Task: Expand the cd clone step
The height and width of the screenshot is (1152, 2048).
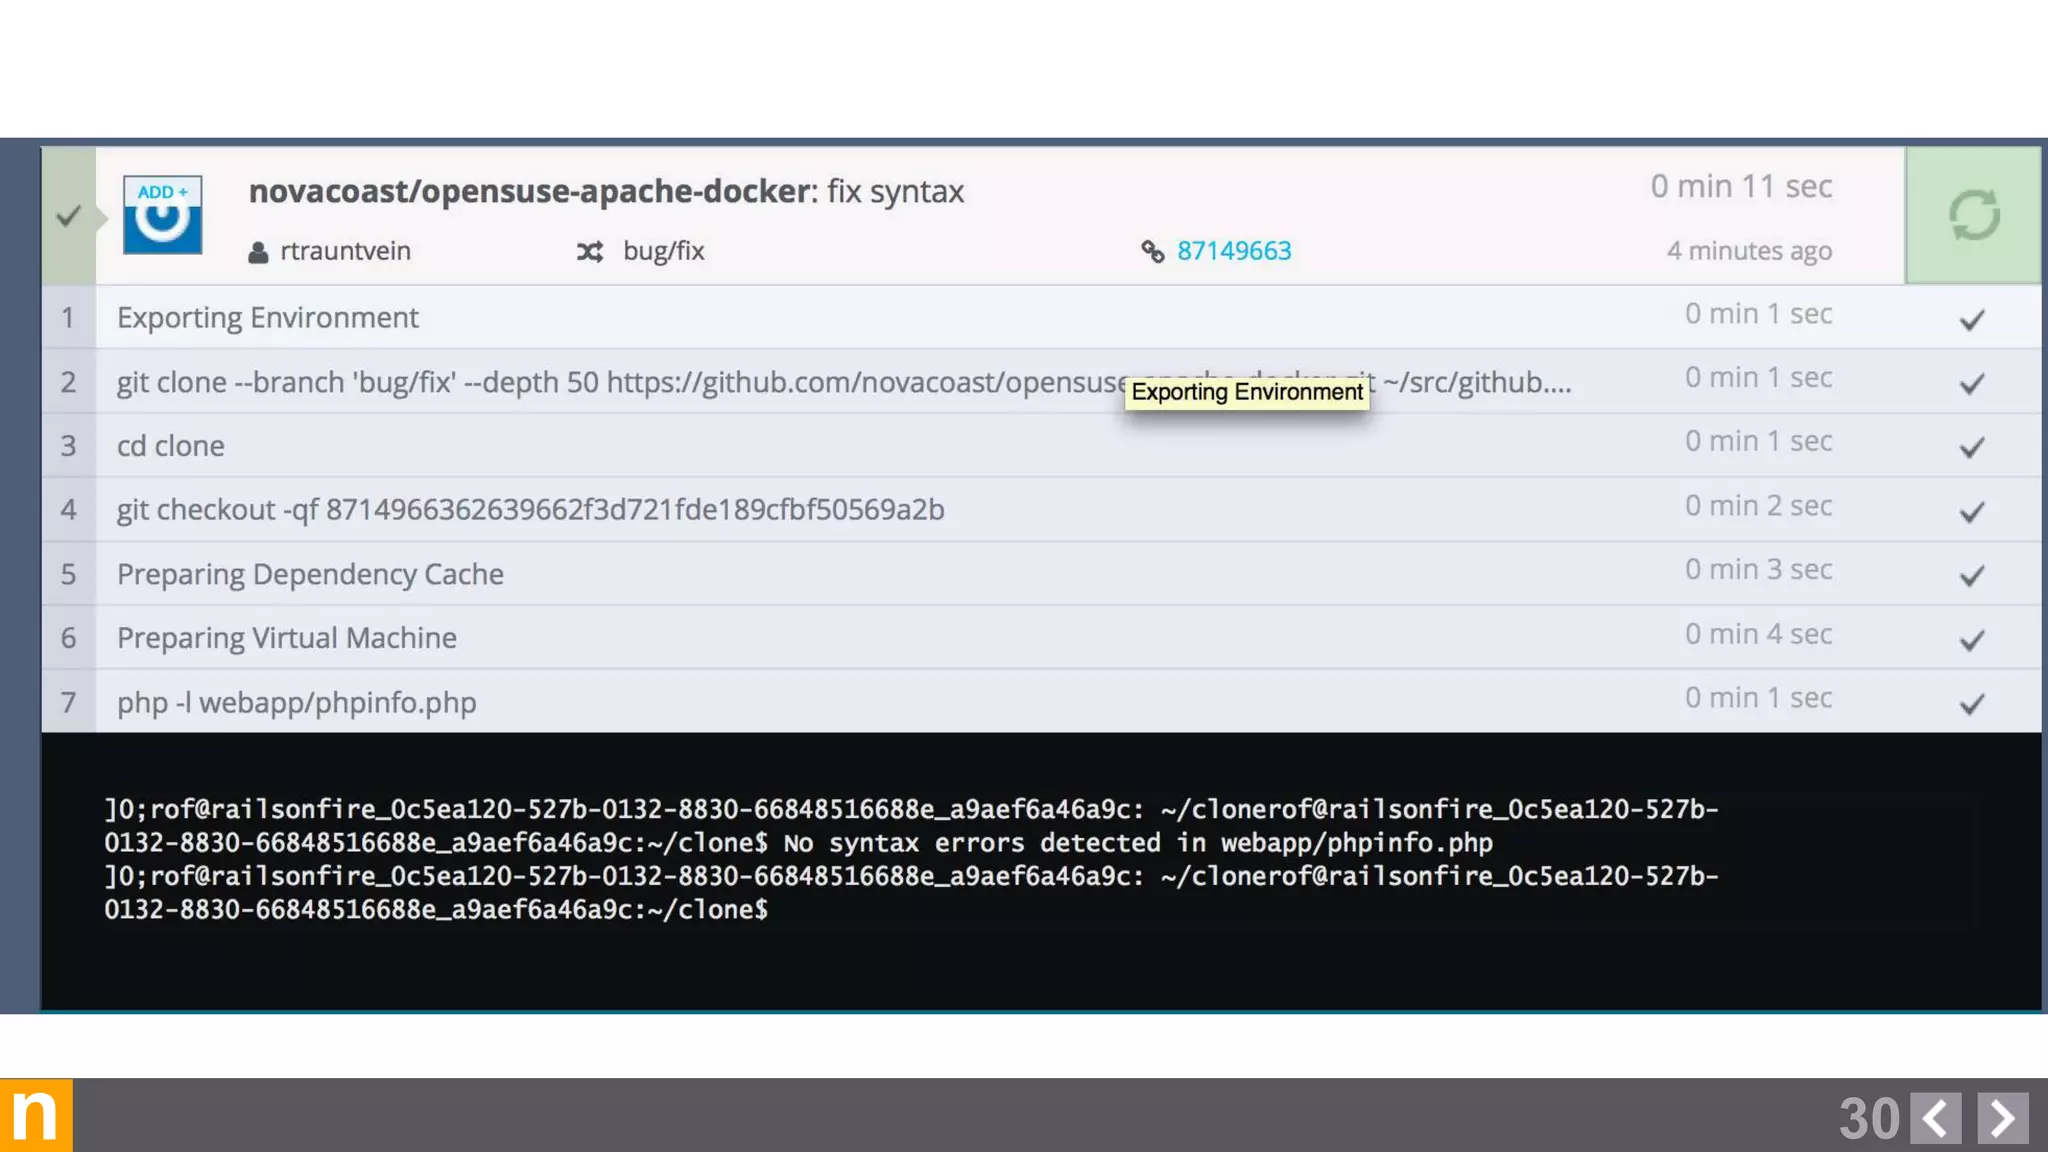Action: click(x=171, y=446)
